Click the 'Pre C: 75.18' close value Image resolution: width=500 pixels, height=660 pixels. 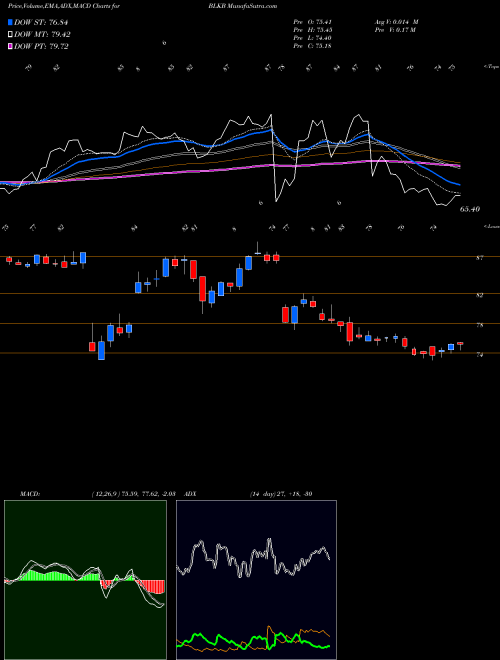pos(313,46)
